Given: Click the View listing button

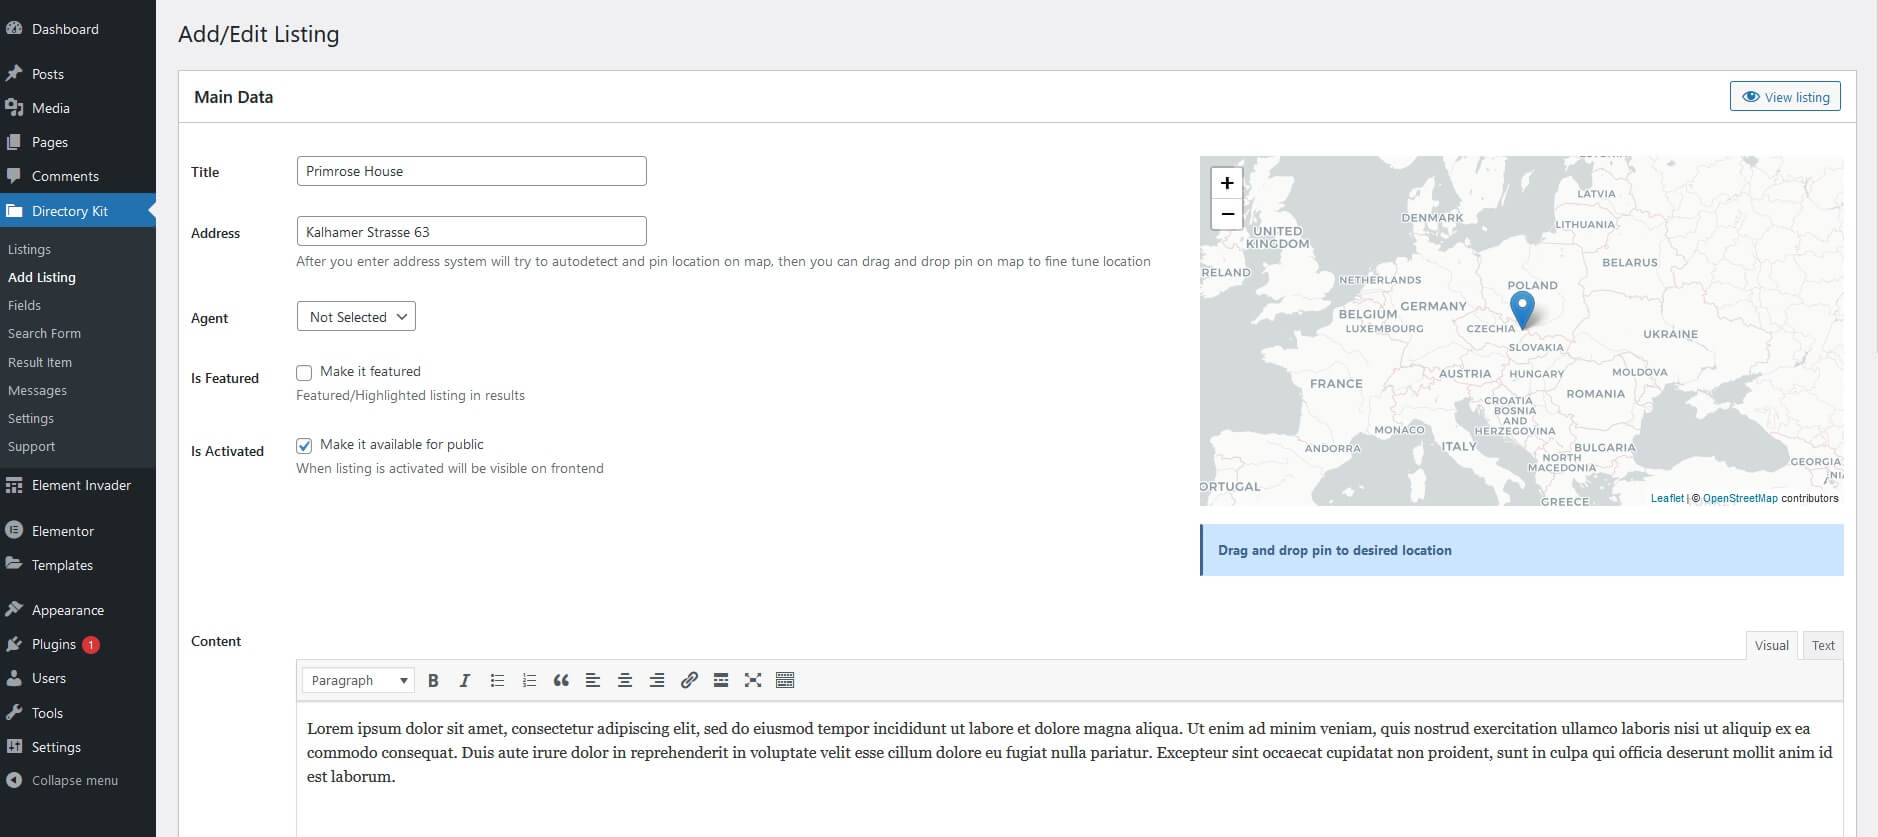Looking at the screenshot, I should tap(1785, 97).
